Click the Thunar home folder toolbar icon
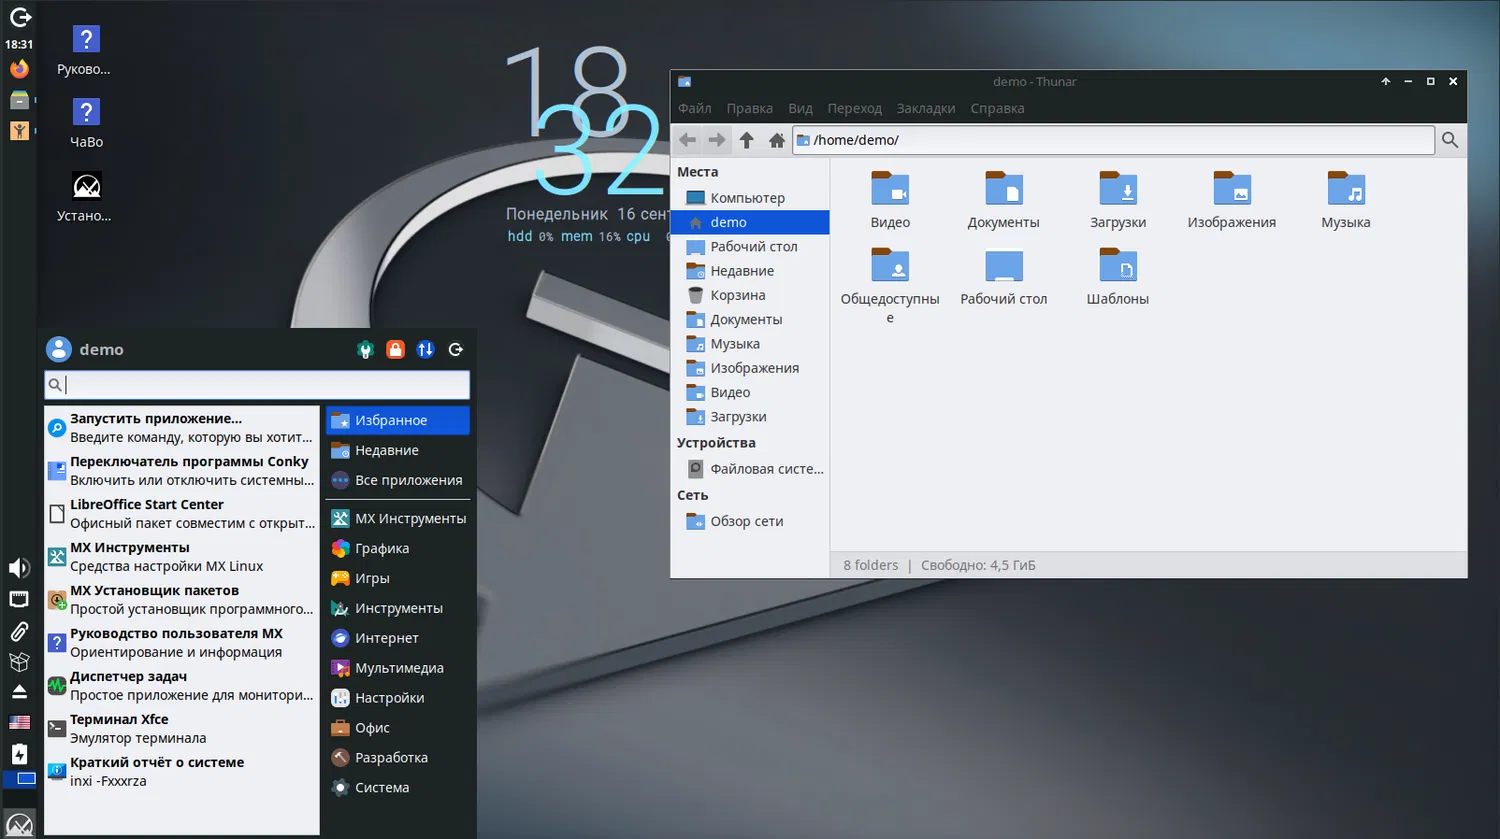1500x839 pixels. [x=776, y=140]
